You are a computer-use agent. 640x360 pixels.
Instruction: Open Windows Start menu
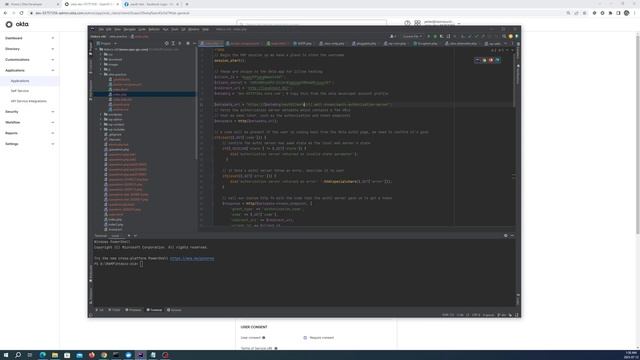point(6,355)
